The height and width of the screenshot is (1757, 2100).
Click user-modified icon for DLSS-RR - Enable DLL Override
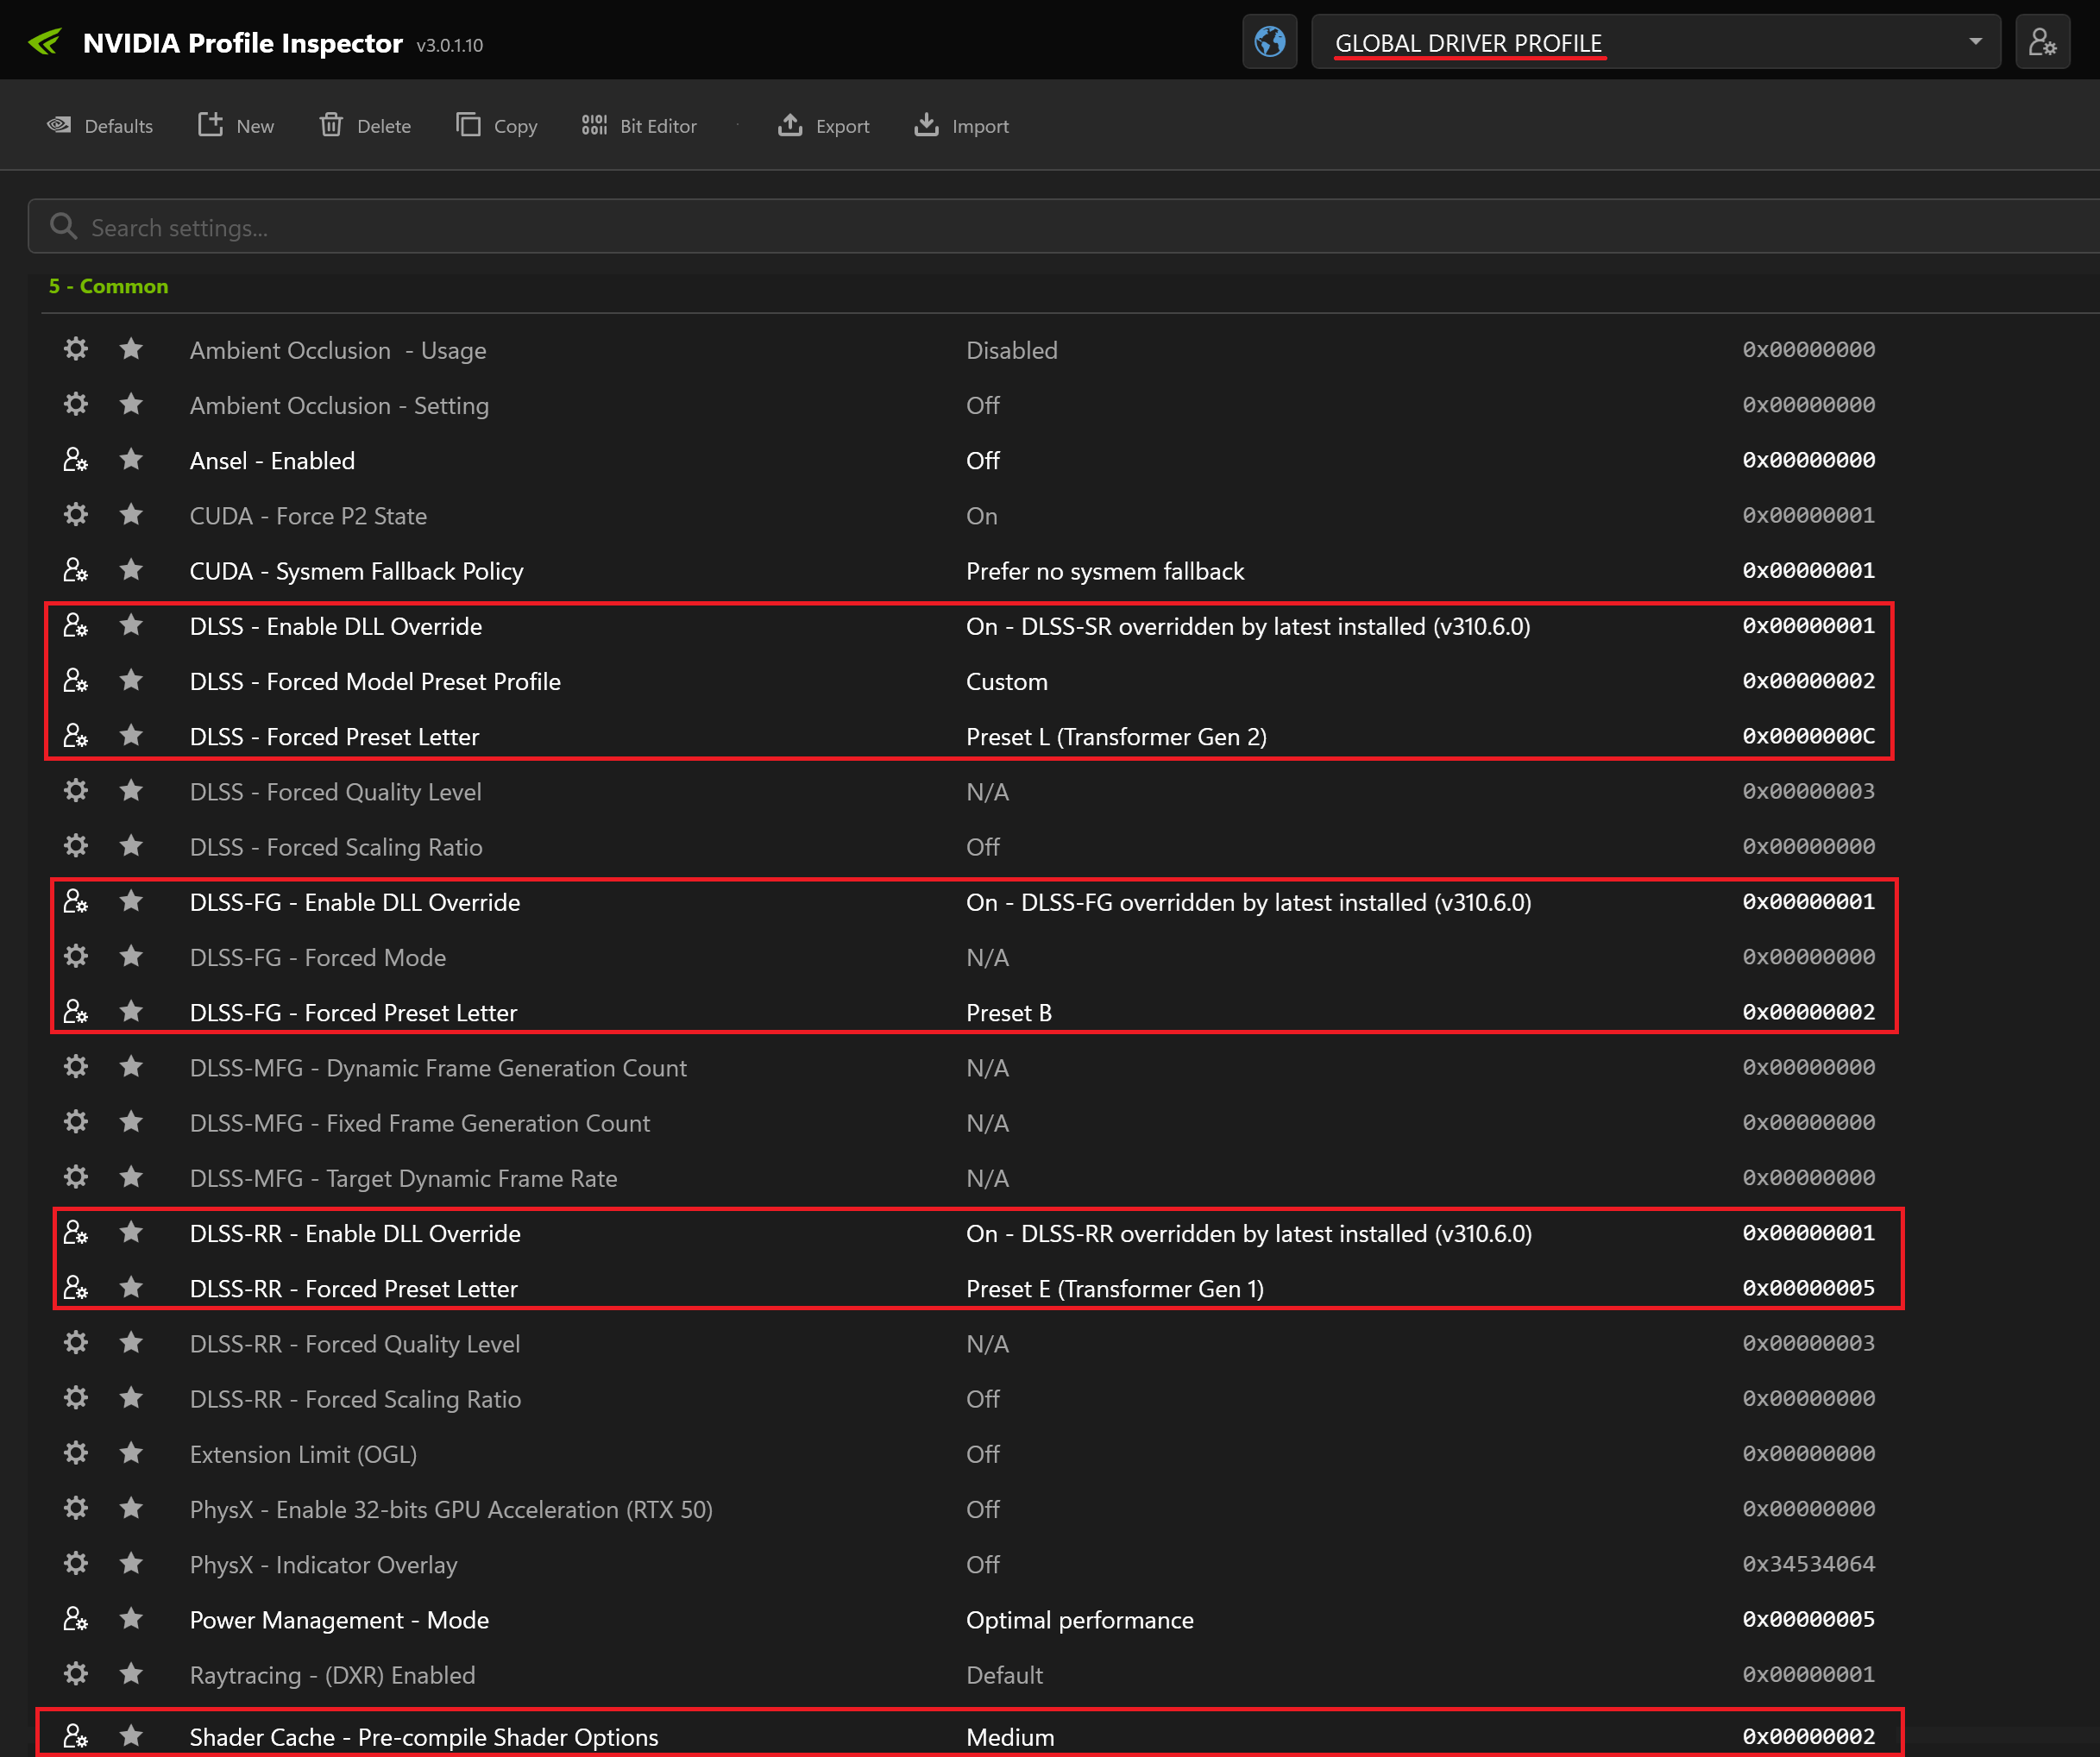(x=76, y=1233)
